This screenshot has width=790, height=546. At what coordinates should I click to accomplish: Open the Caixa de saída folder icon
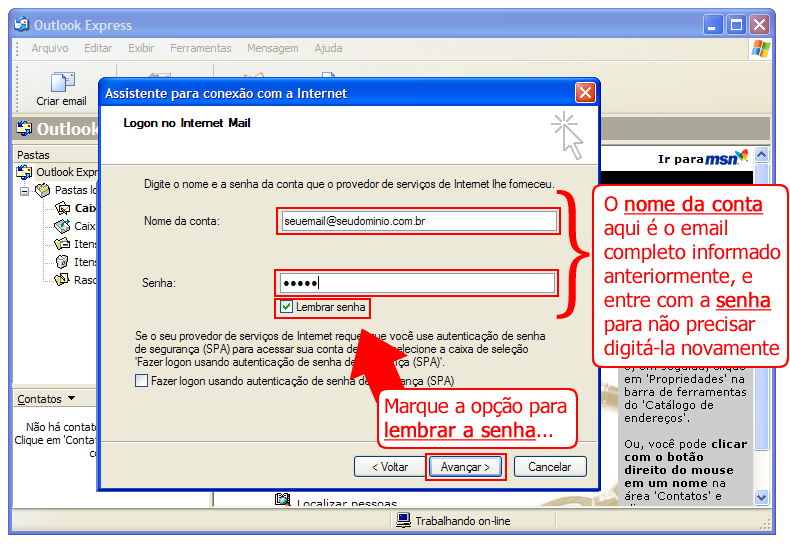coord(62,226)
